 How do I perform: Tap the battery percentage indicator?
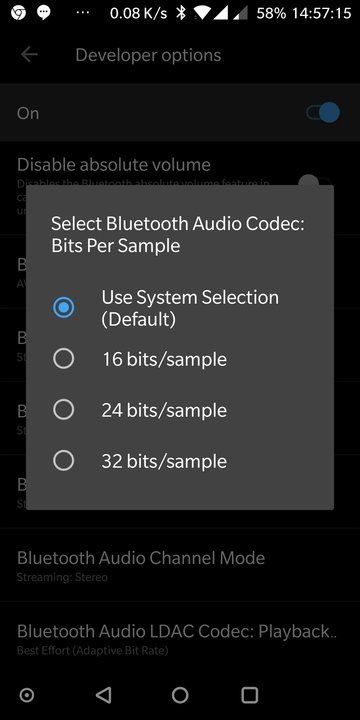point(271,13)
